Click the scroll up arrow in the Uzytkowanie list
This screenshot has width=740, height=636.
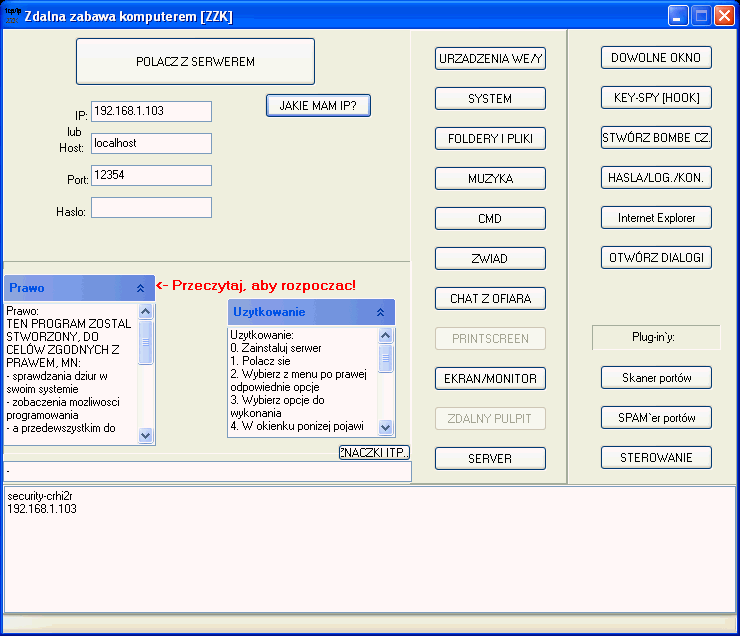pos(386,335)
